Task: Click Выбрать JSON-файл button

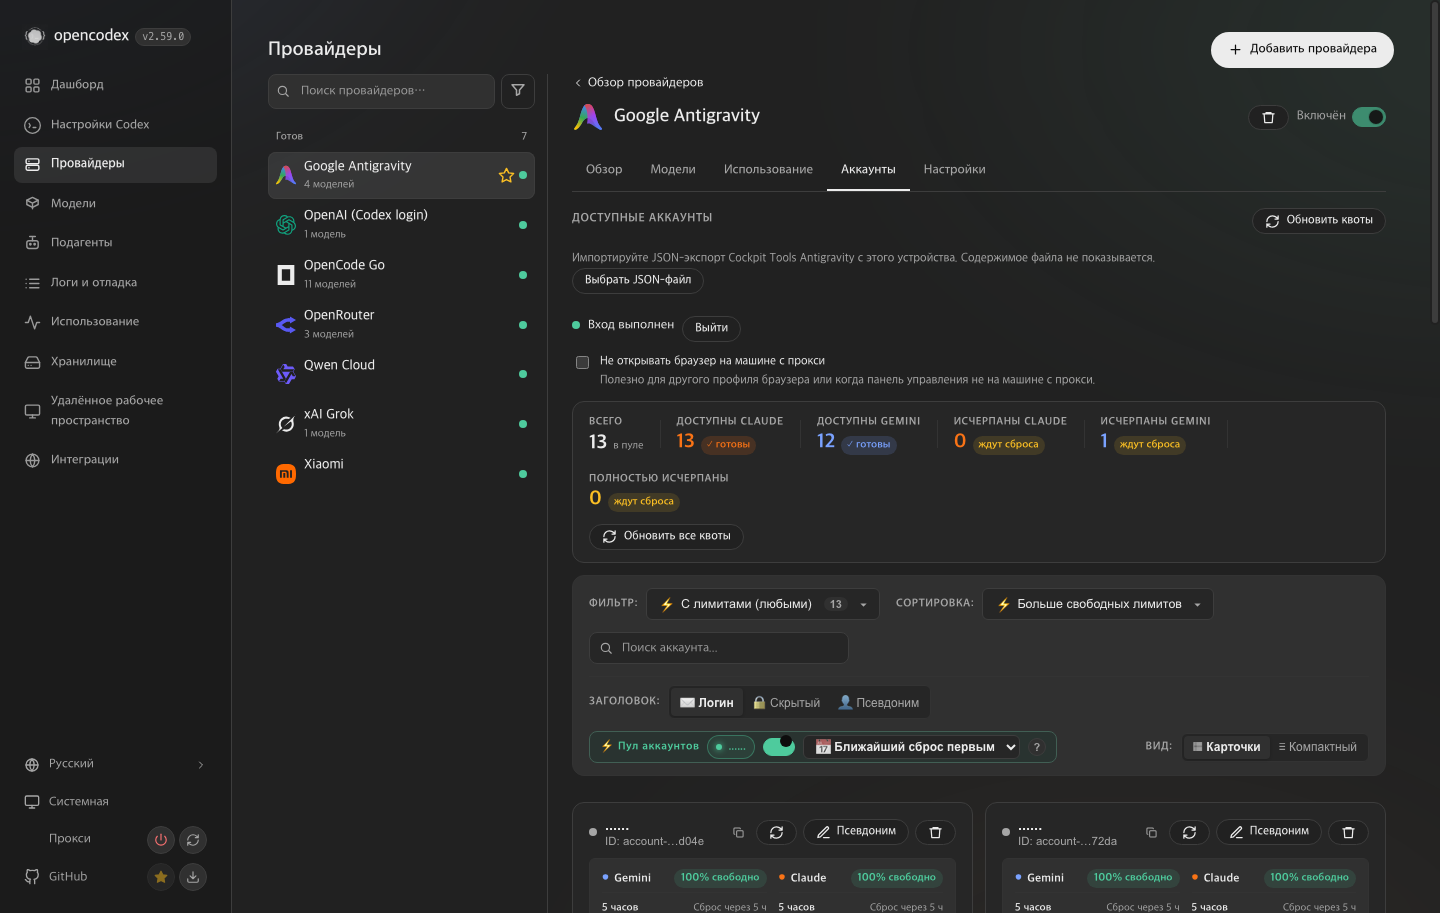Action: (x=638, y=280)
